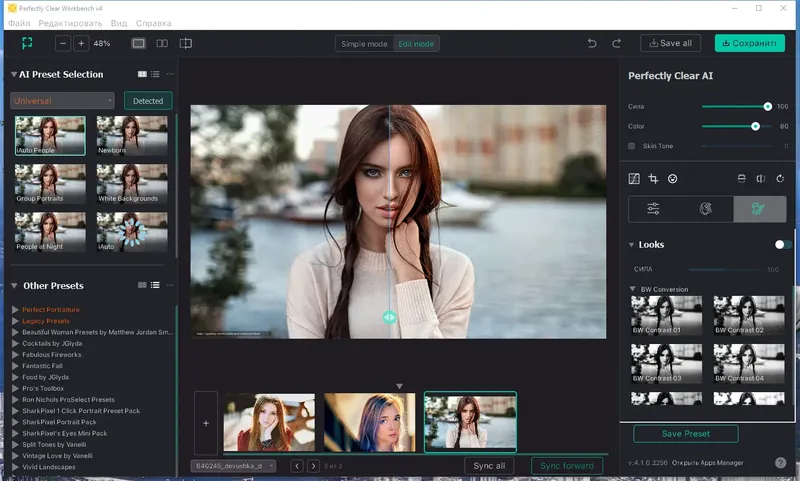Expand the Fantastic Fall preset folder
Image resolution: width=800 pixels, height=481 pixels.
15,365
